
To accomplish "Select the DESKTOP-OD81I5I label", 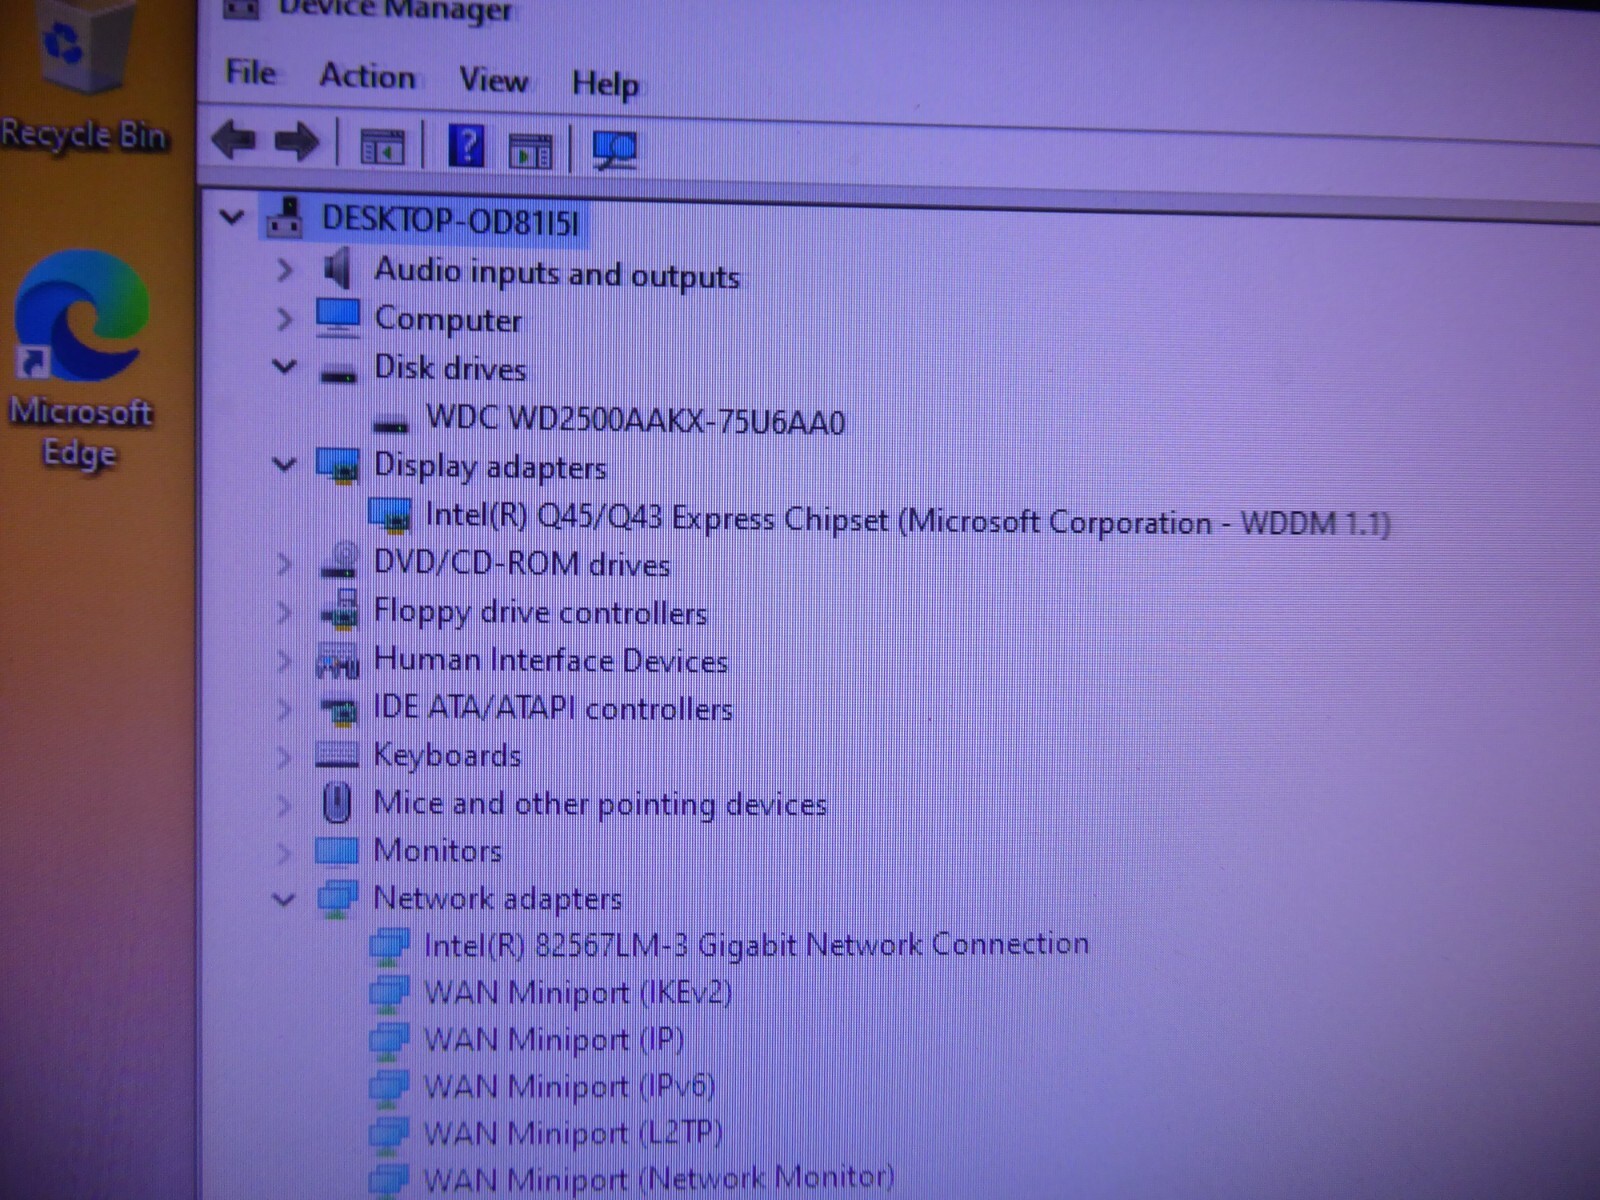I will pos(450,220).
